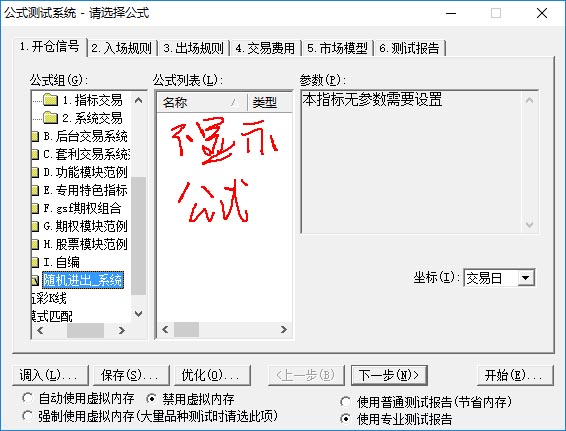Click 公式组 scroll down arrow
Viewport: 566px width, 431px height.
pyautogui.click(x=139, y=314)
